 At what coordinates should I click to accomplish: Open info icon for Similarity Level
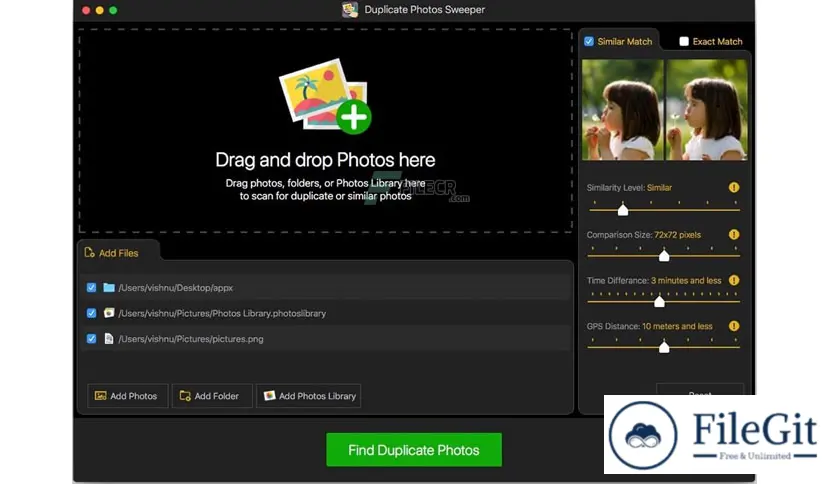click(734, 187)
